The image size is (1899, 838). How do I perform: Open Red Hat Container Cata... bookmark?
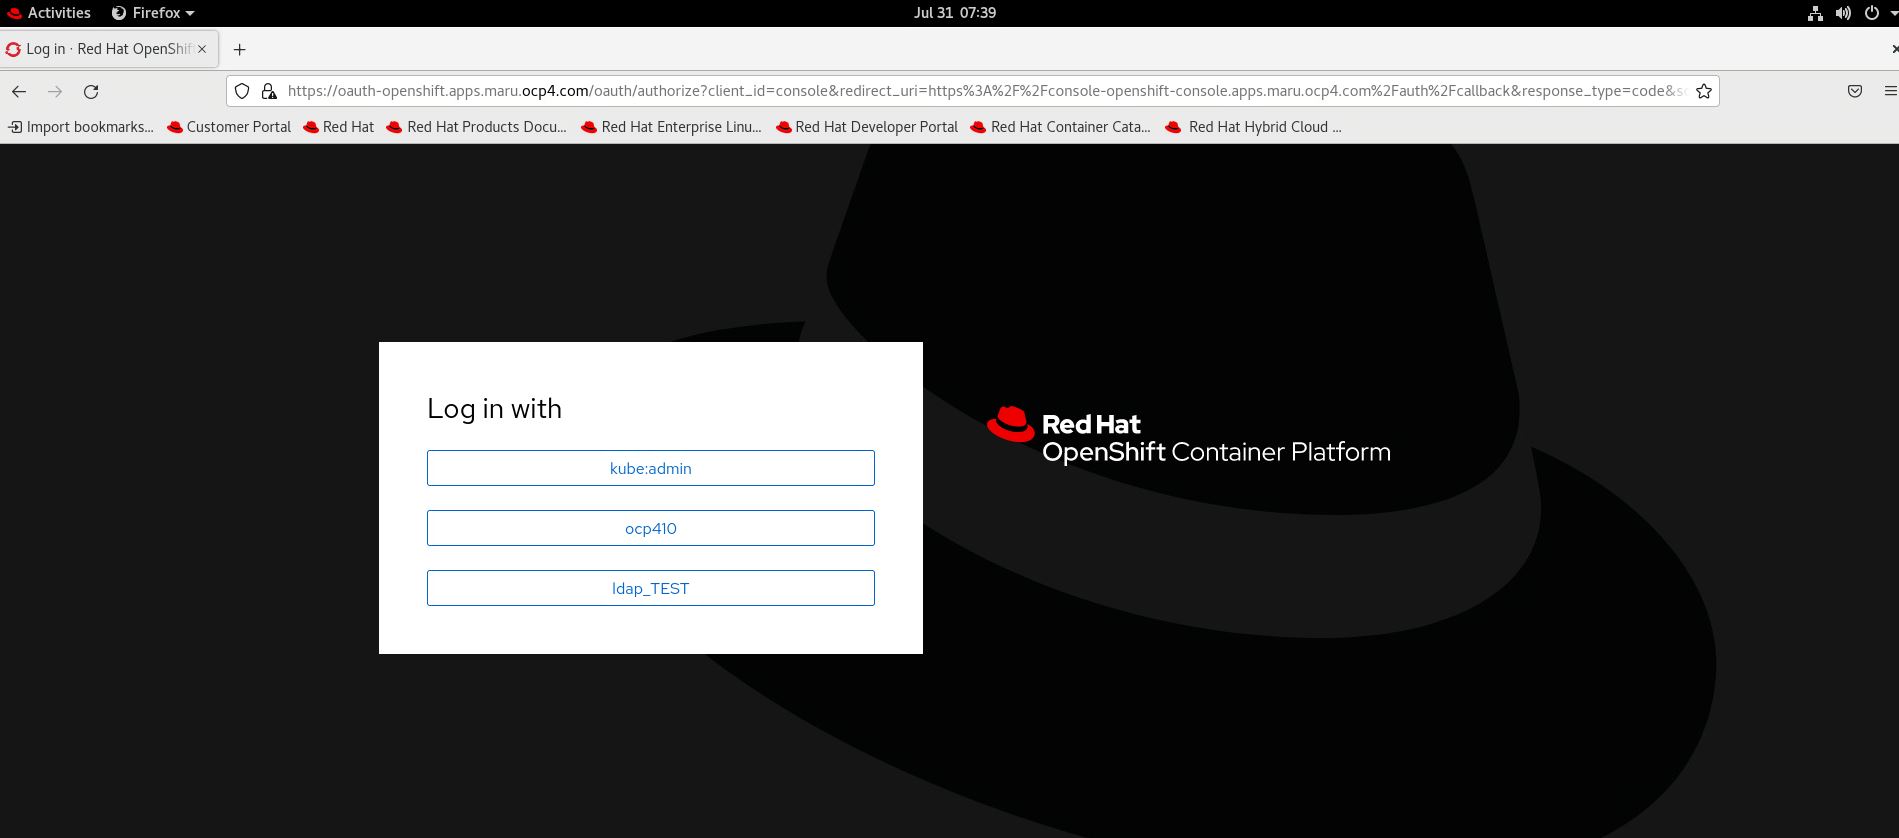tap(1060, 127)
